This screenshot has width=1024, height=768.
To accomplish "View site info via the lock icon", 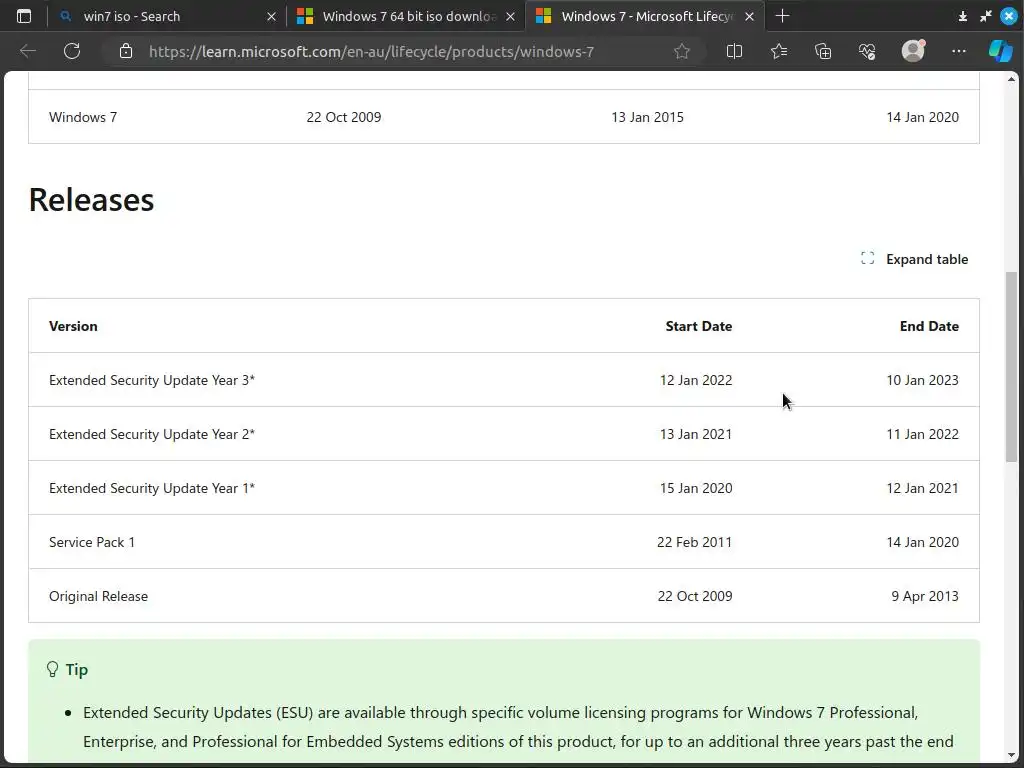I will point(126,51).
